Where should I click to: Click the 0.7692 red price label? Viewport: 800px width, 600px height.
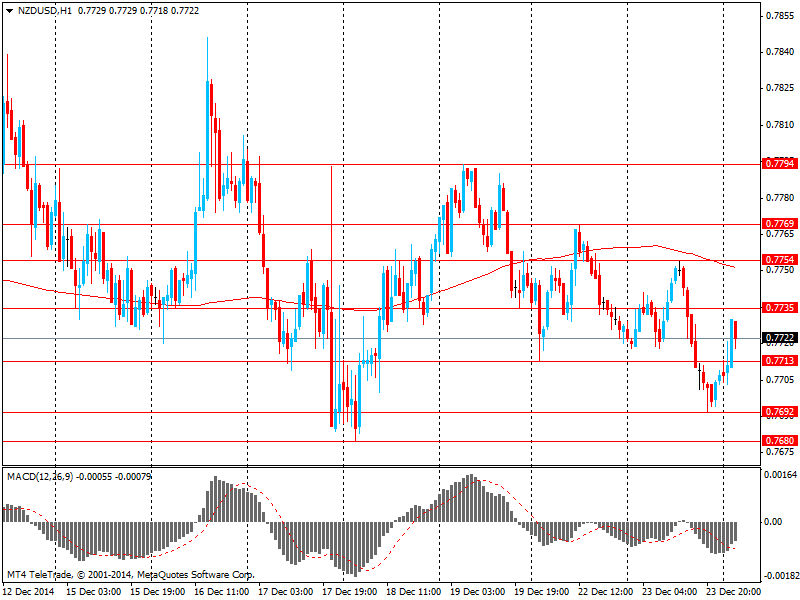point(778,411)
